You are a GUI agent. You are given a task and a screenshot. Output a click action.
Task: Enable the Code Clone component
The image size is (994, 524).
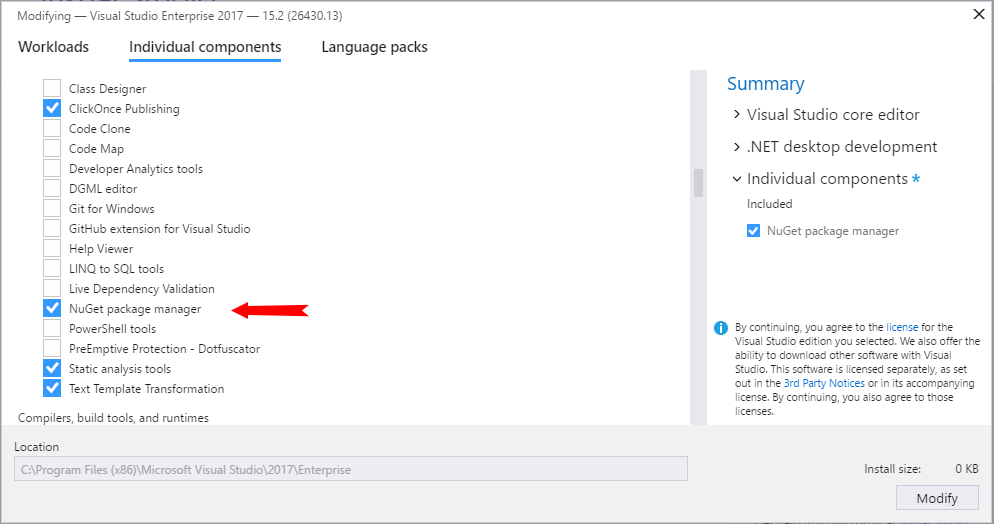pos(52,128)
